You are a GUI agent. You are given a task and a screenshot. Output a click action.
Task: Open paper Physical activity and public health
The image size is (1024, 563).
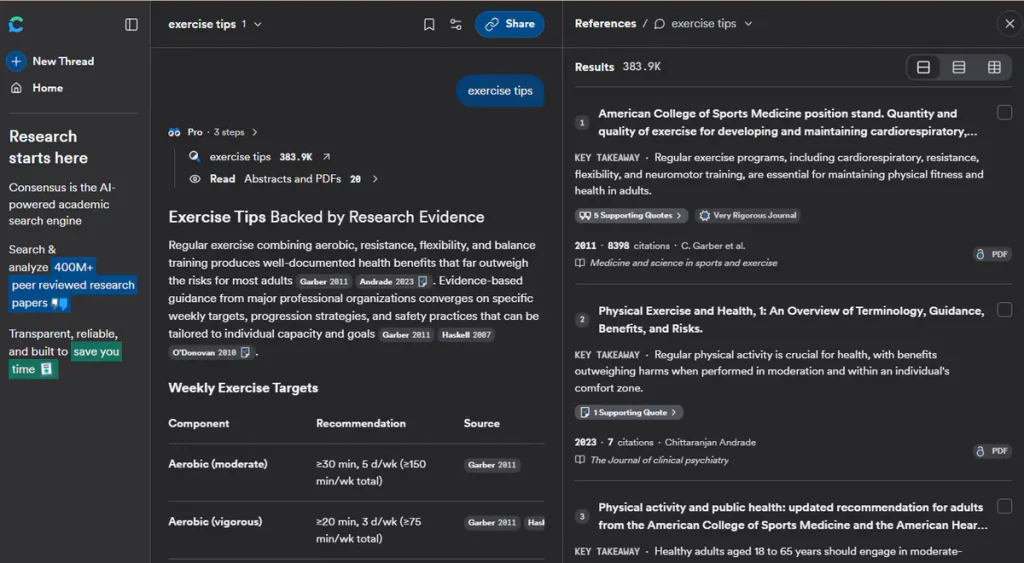793,516
